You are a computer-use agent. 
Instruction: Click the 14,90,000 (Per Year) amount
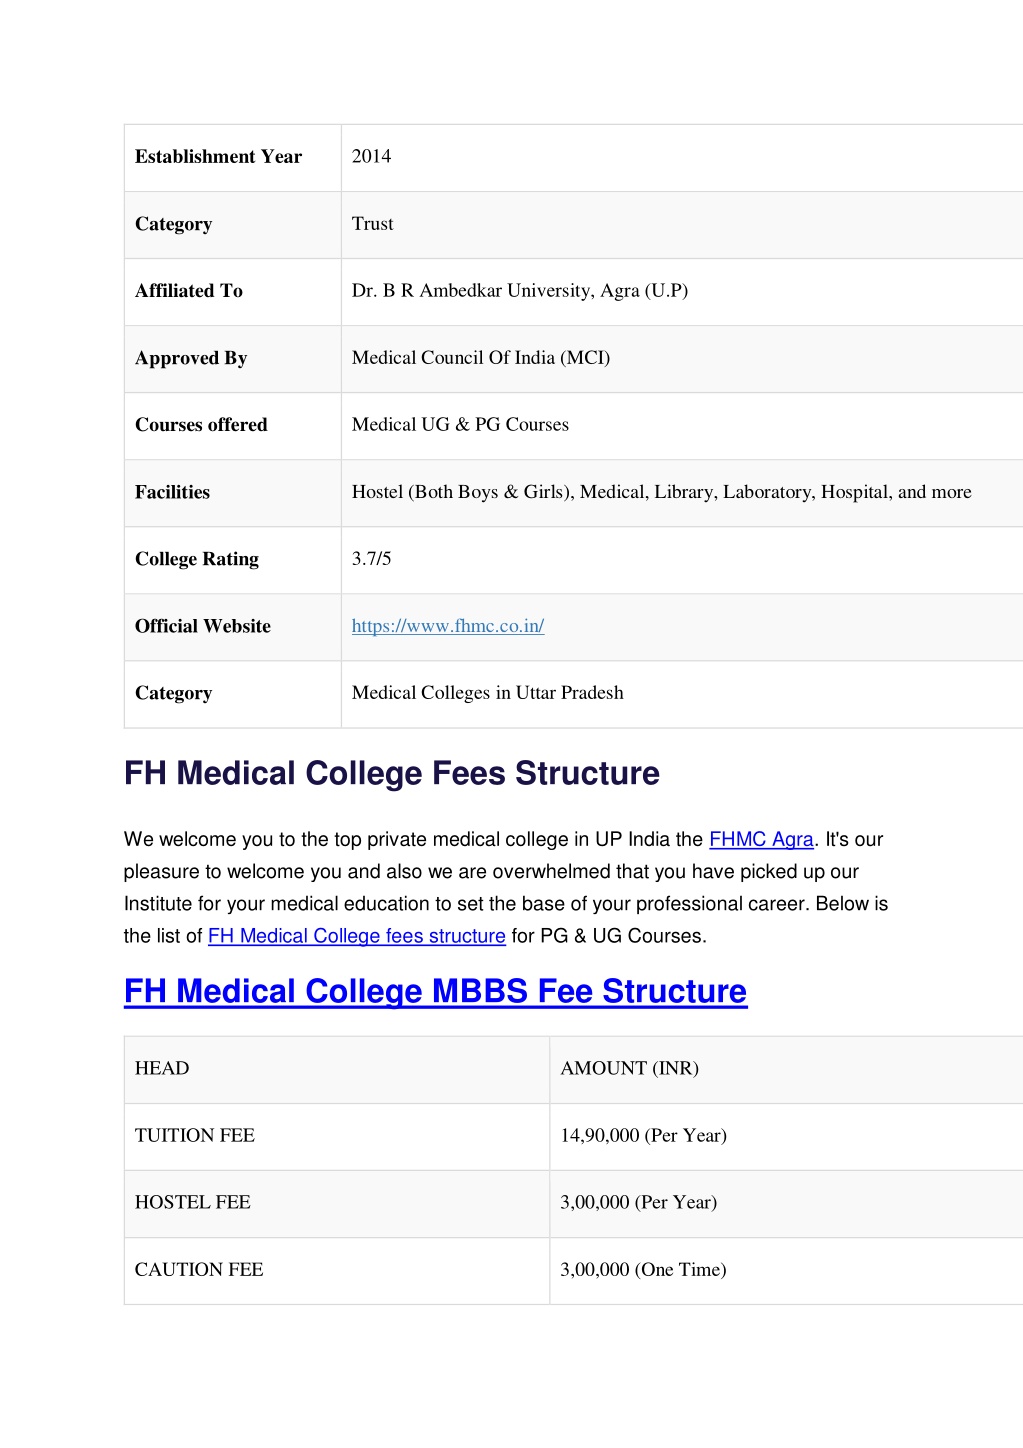(x=644, y=1136)
